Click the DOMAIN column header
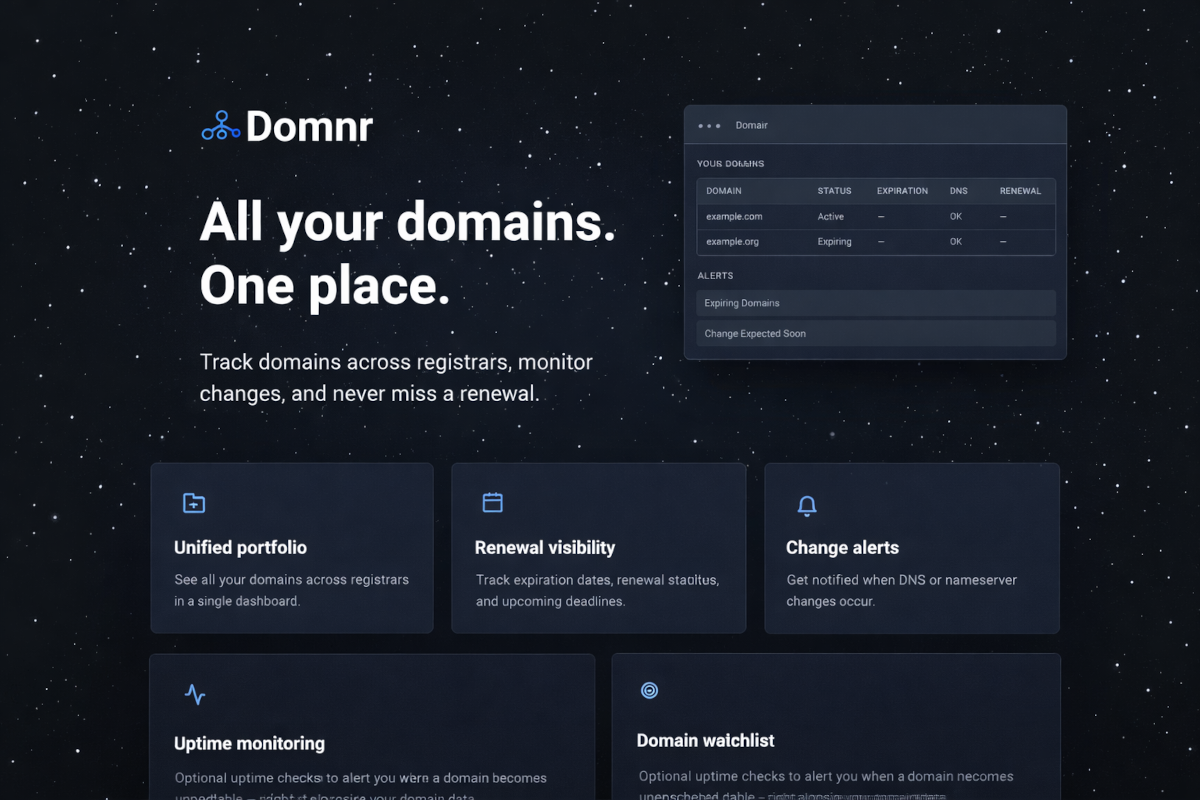1200x800 pixels. [724, 191]
